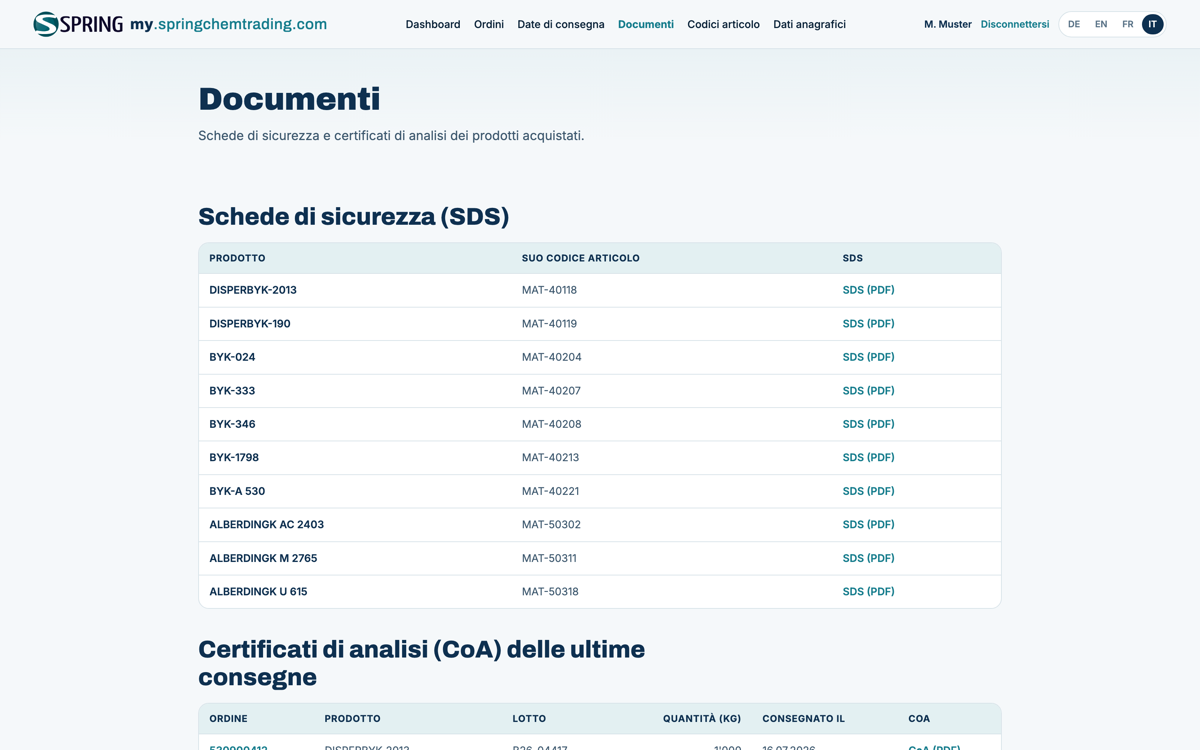
Task: Open Codici articolo page
Action: coord(723,24)
